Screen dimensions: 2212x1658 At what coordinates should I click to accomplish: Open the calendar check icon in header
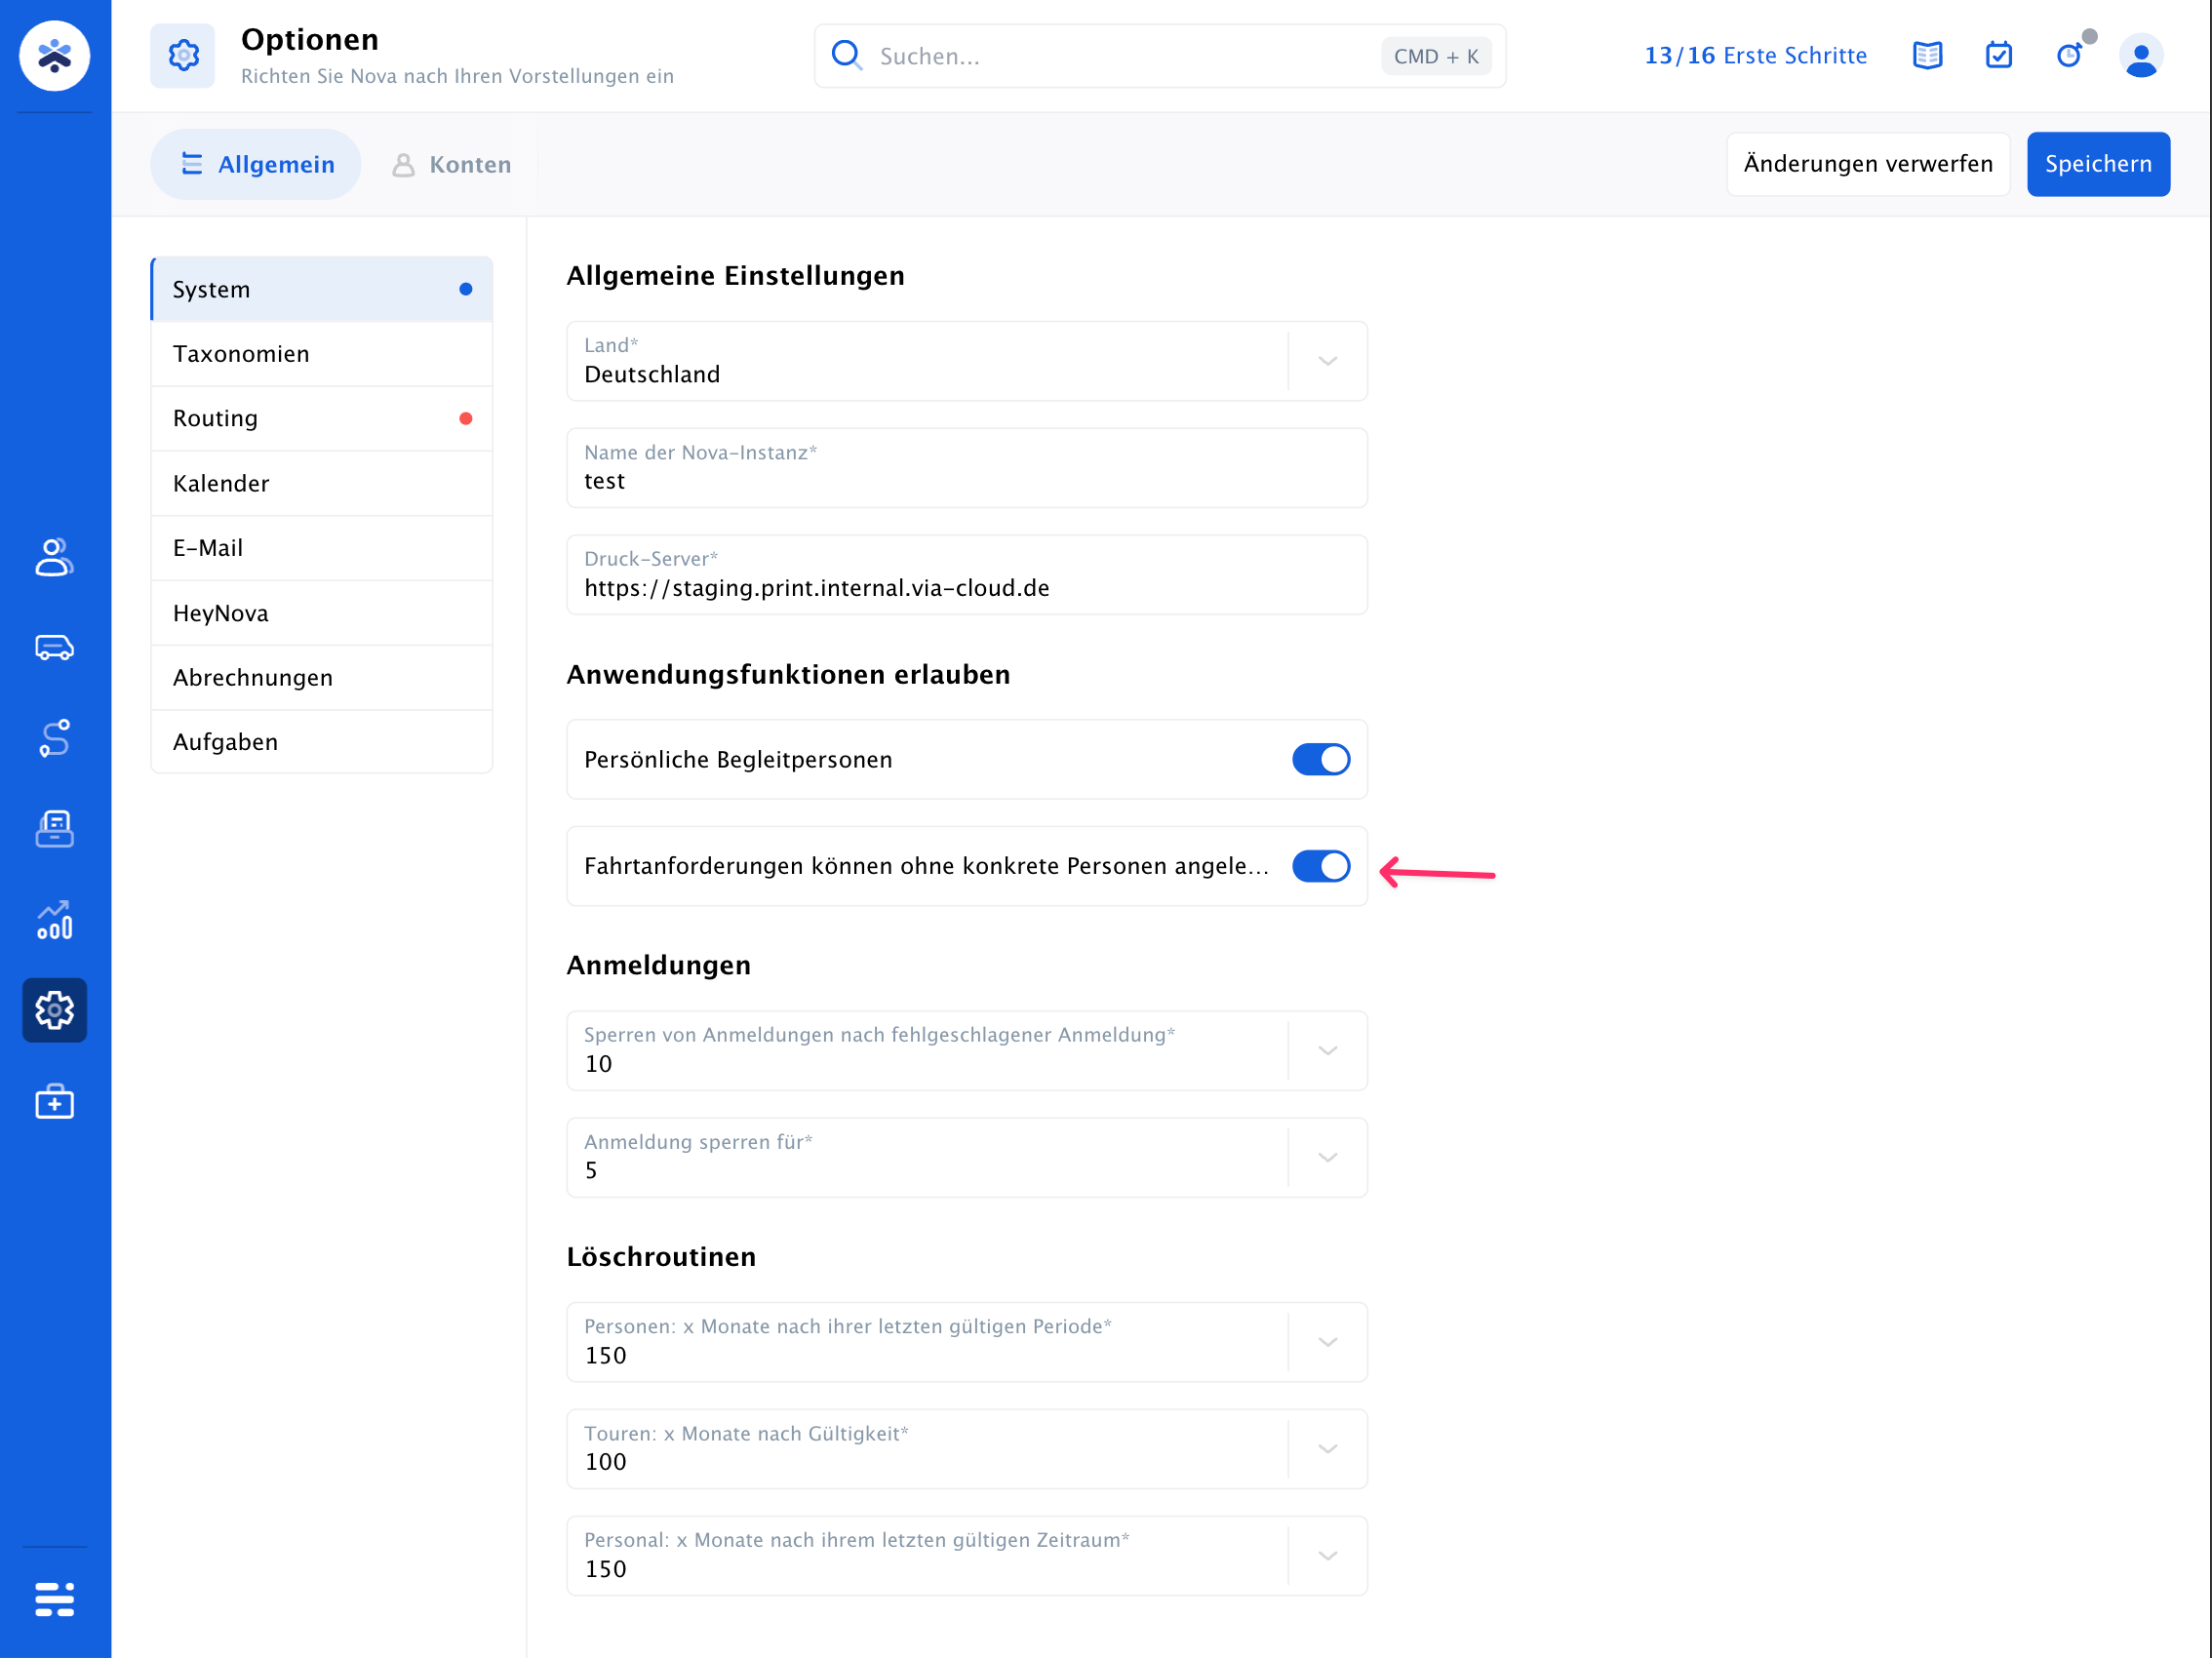tap(1998, 55)
